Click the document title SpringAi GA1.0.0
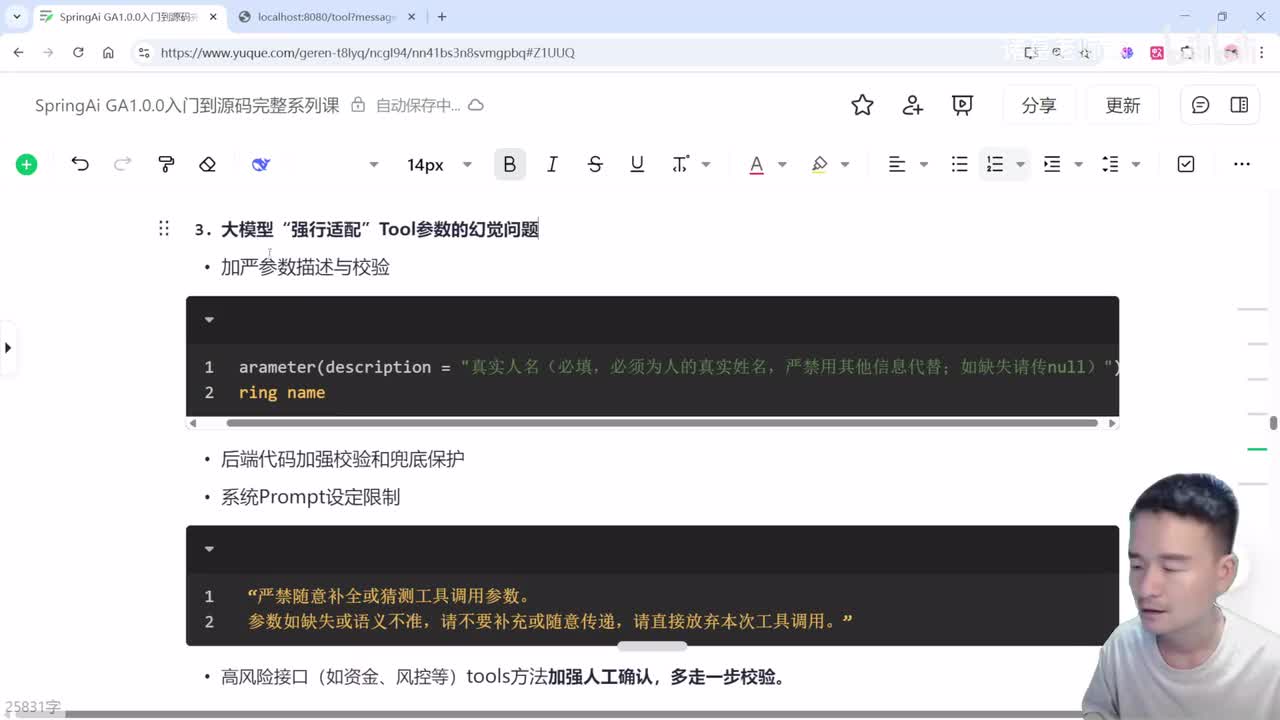 coord(187,105)
